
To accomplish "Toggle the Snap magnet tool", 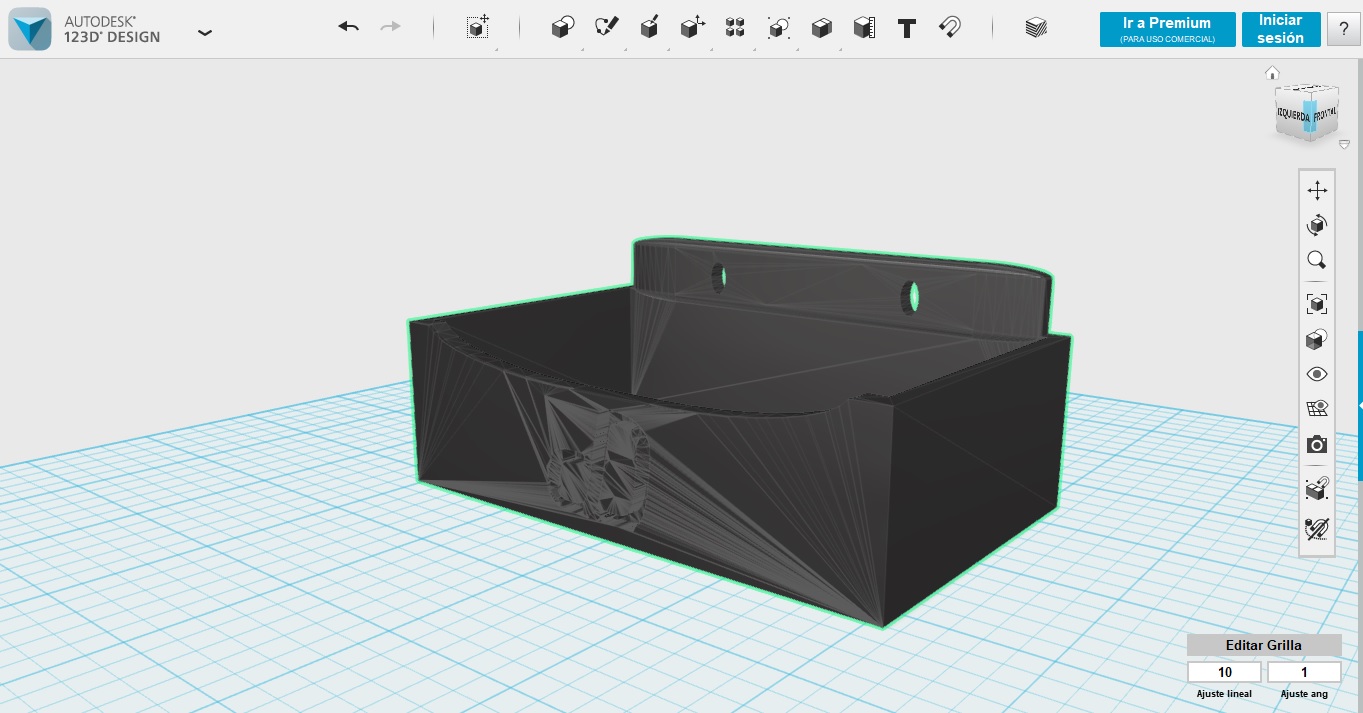I will pyautogui.click(x=950, y=28).
